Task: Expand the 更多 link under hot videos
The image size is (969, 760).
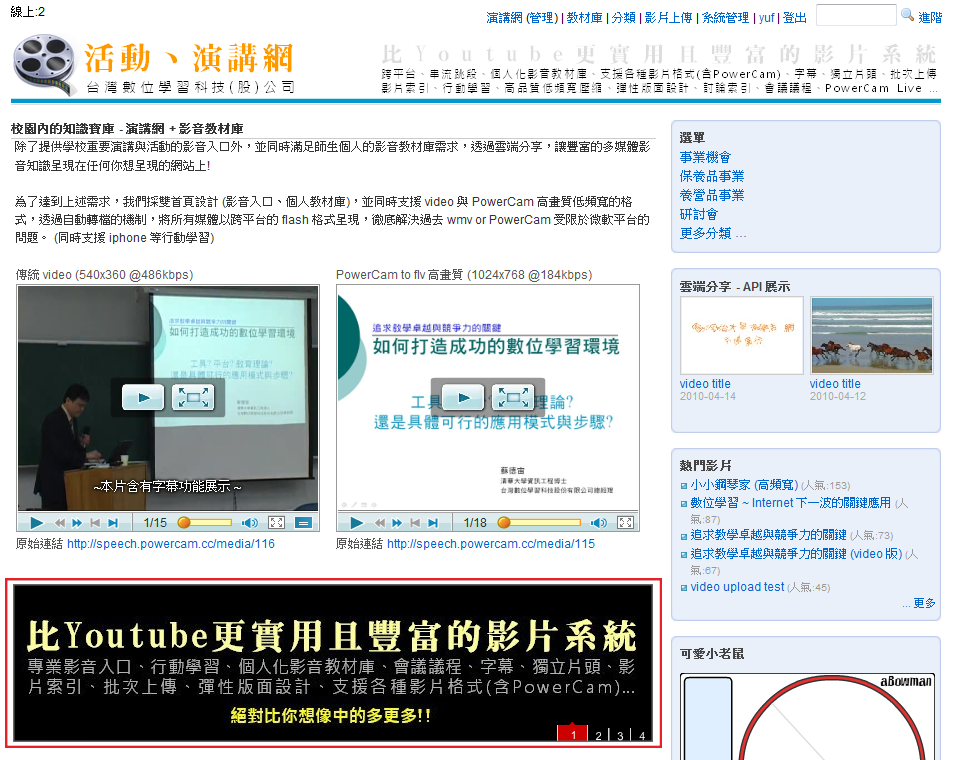Action: click(x=919, y=603)
